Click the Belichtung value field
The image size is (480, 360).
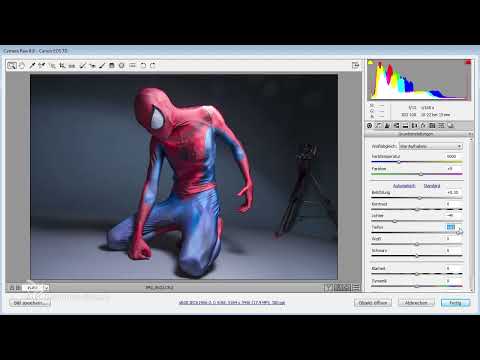tap(453, 192)
